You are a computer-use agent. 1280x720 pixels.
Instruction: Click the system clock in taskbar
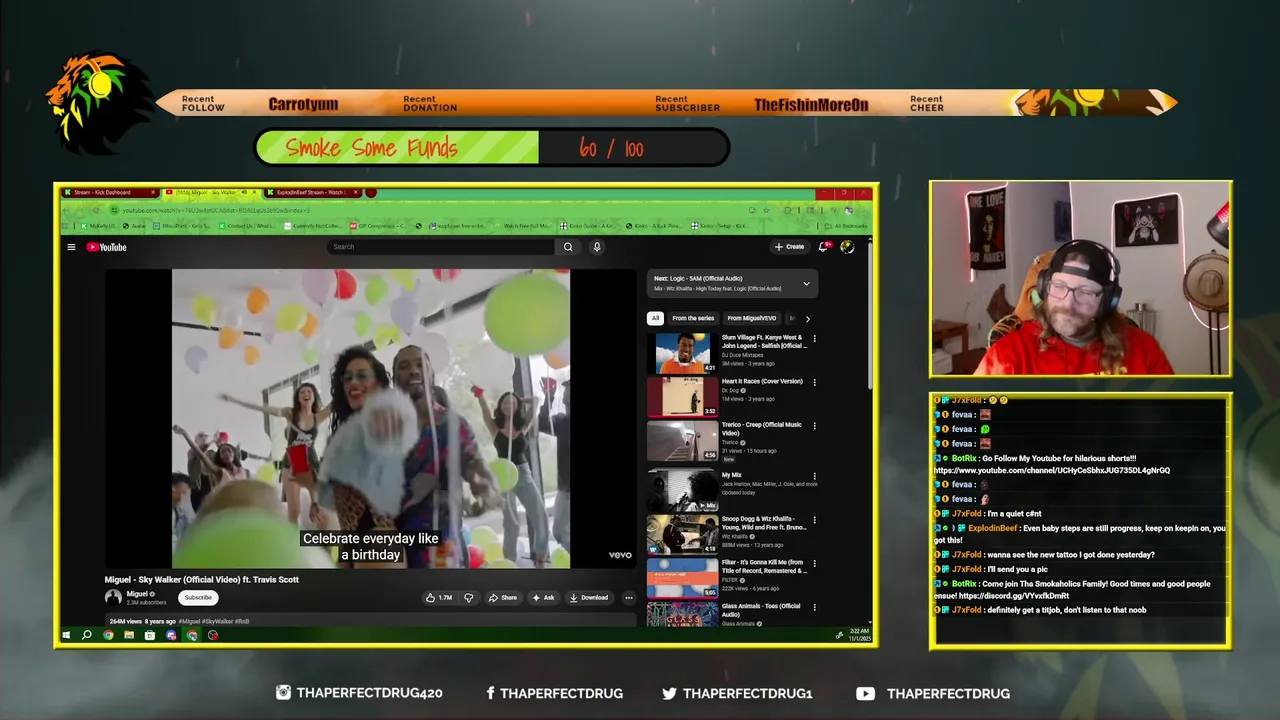click(x=860, y=635)
